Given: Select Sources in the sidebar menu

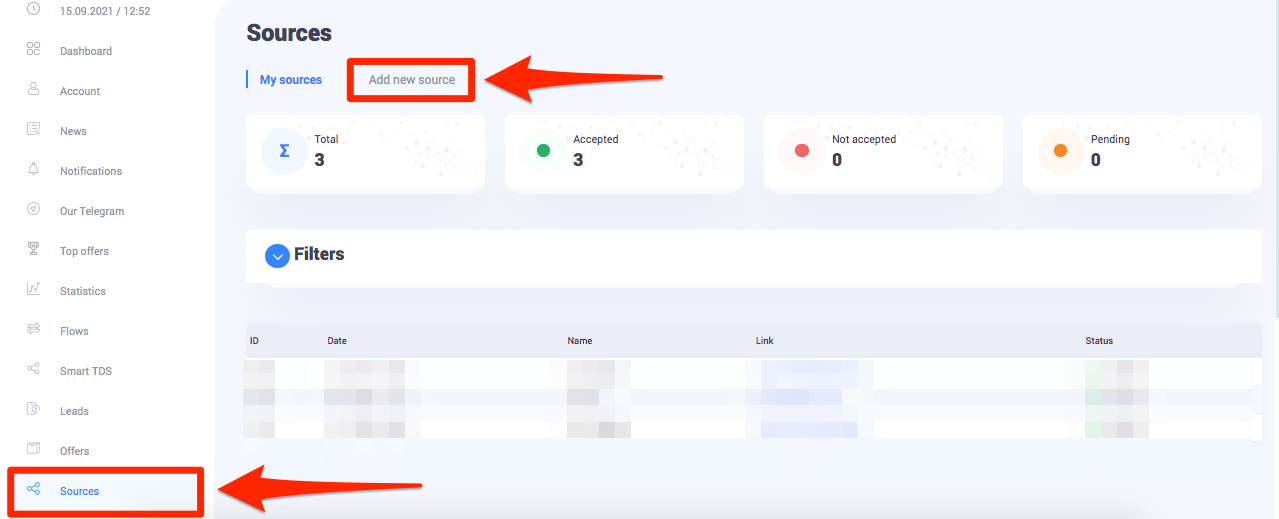Looking at the screenshot, I should [79, 491].
